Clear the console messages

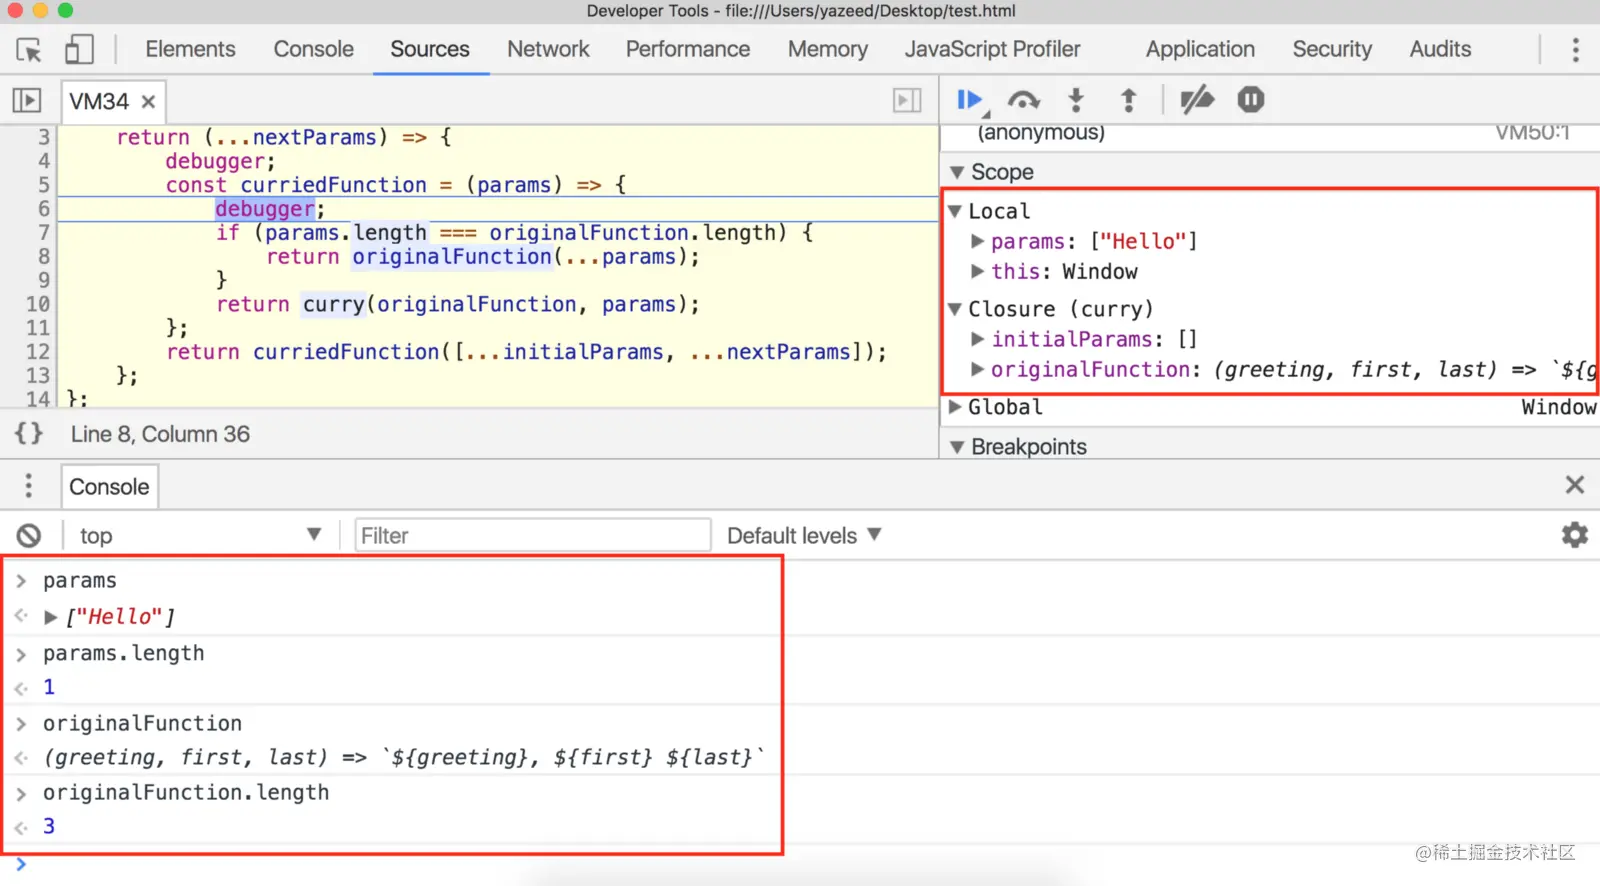pos(29,536)
